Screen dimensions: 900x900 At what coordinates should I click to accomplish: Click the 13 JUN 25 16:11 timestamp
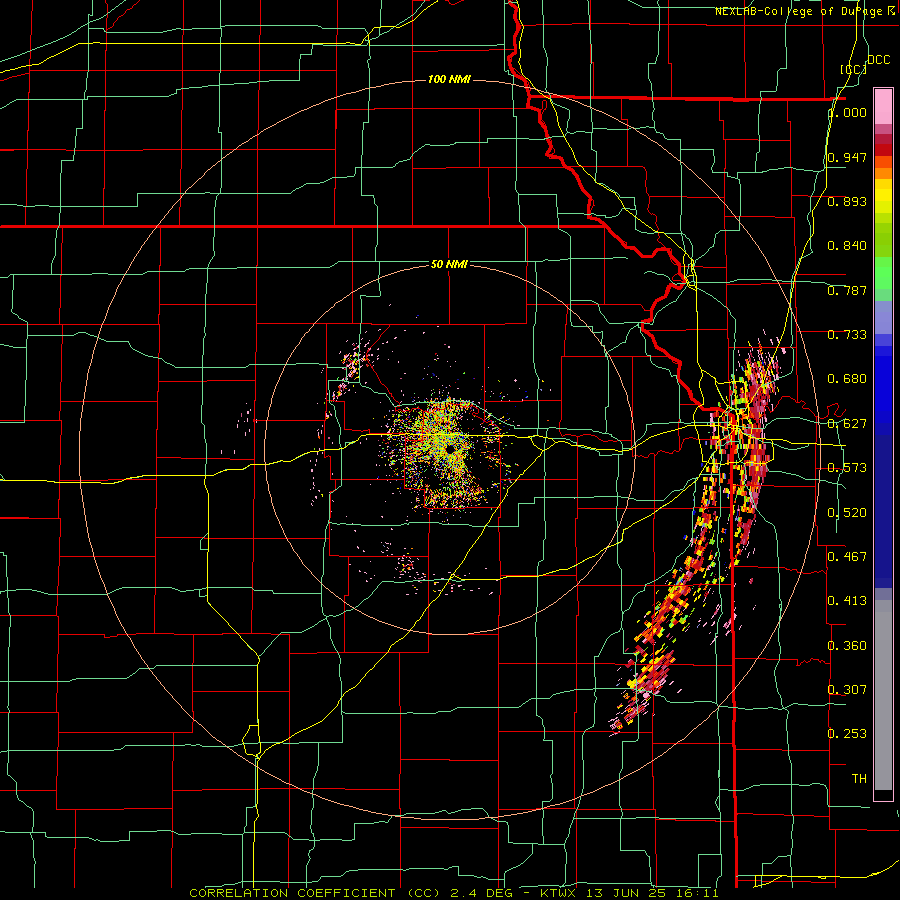tap(651, 893)
